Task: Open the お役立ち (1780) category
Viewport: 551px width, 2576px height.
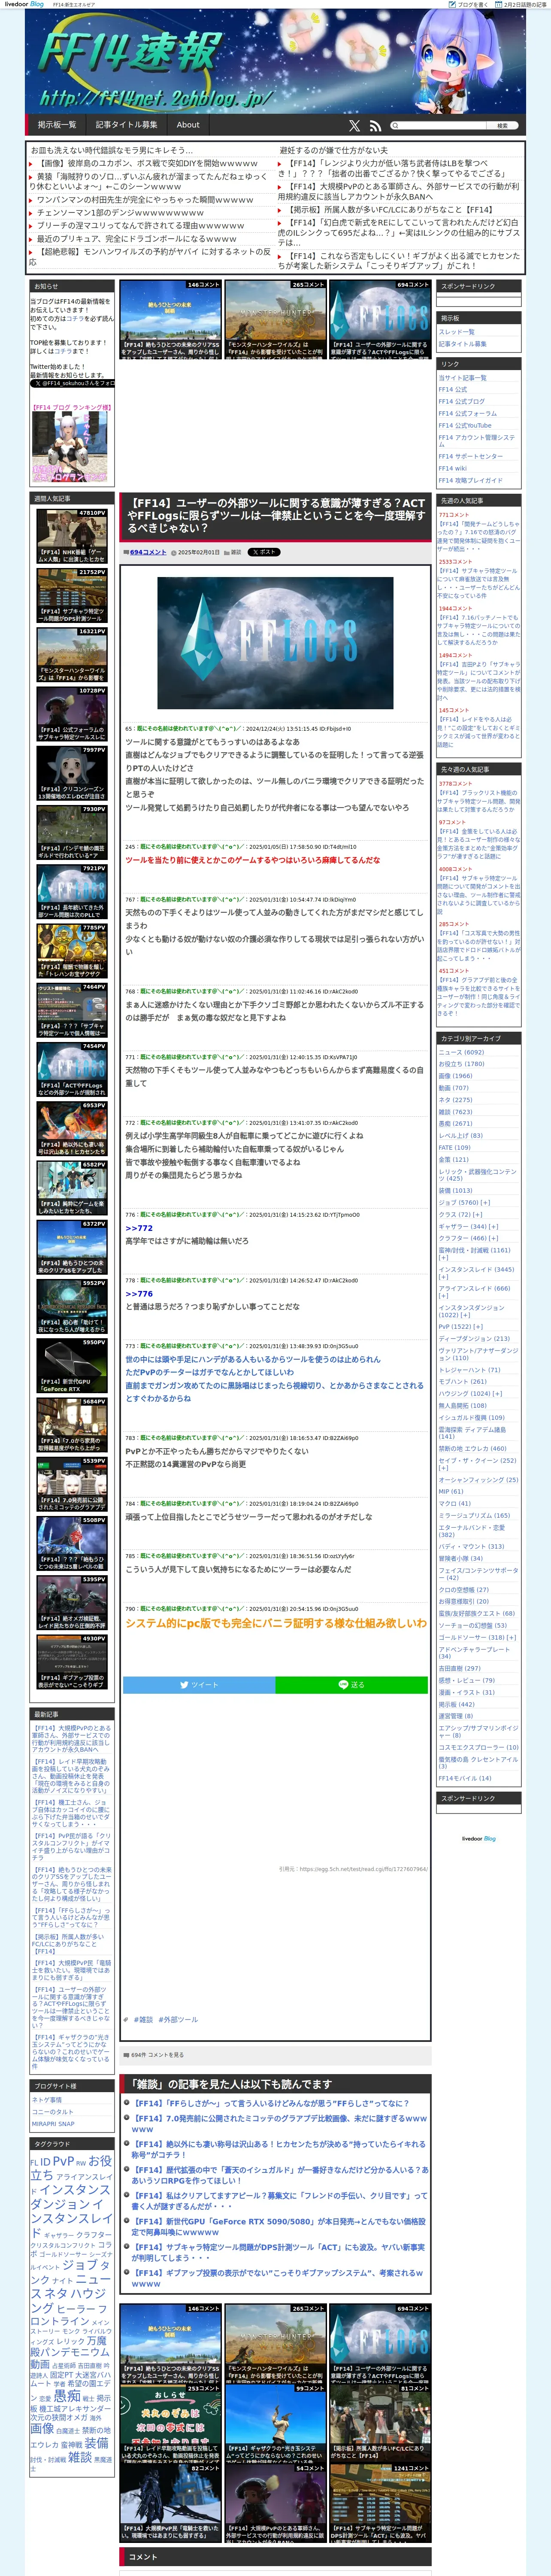Action: tap(461, 1064)
